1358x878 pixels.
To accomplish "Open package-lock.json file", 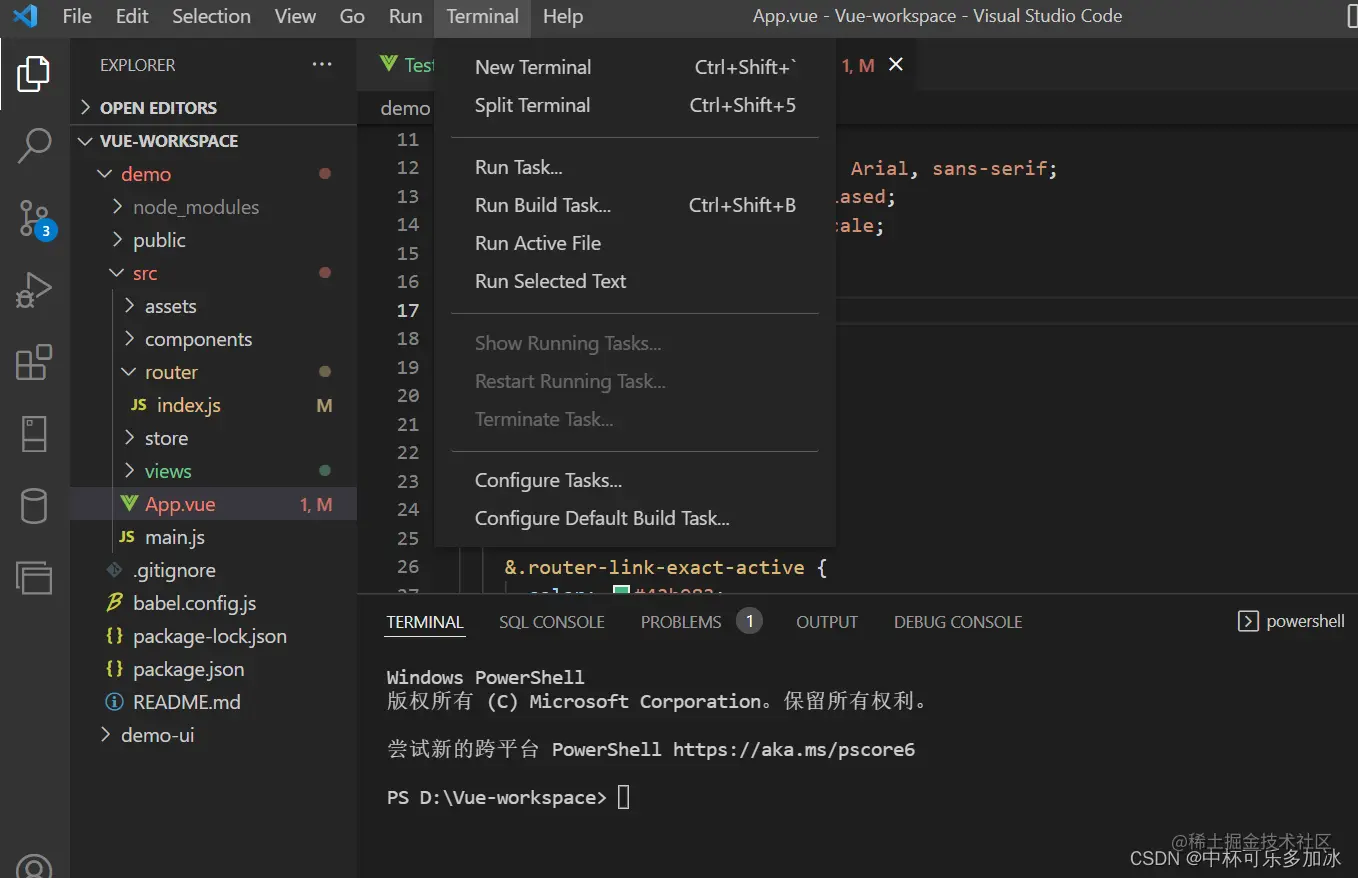I will 210,636.
